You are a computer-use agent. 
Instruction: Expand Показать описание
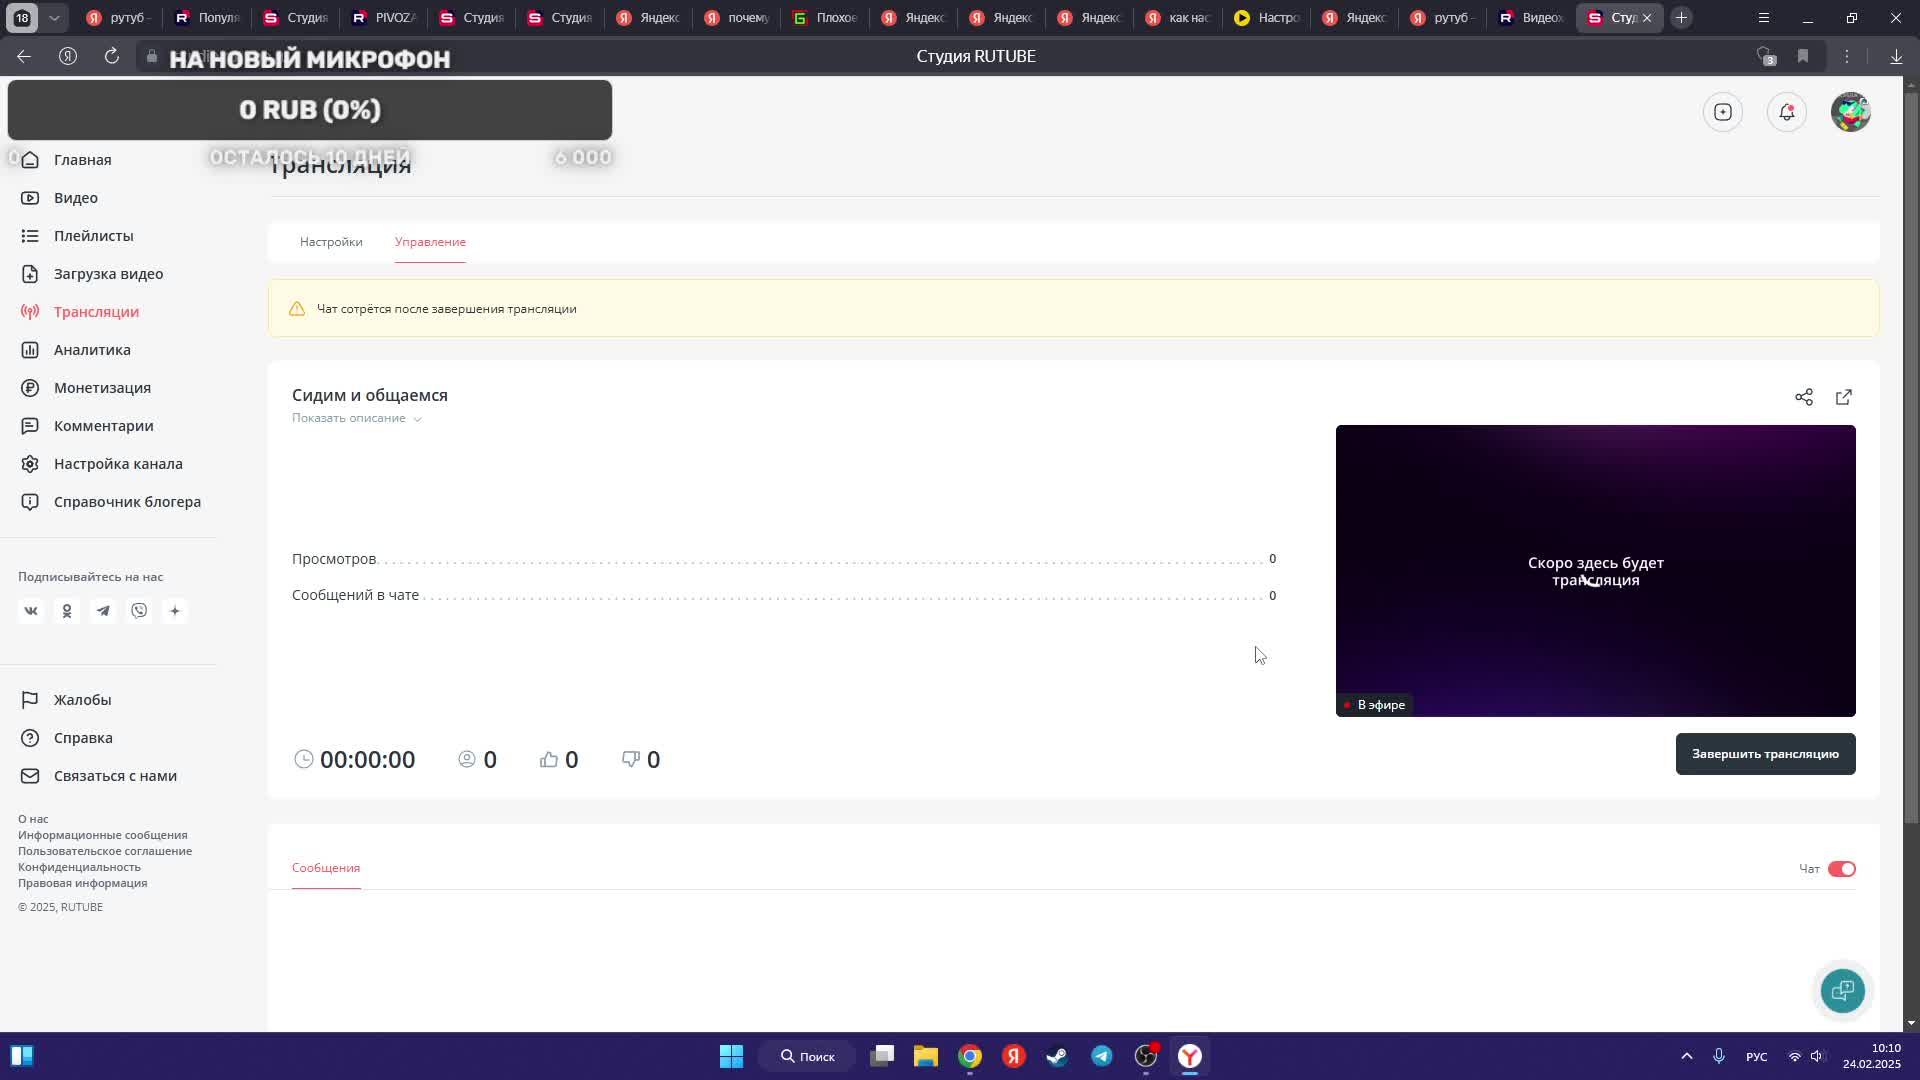[357, 418]
